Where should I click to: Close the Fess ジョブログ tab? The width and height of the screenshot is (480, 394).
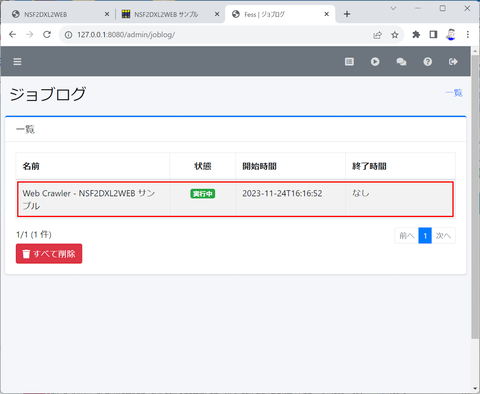[327, 14]
